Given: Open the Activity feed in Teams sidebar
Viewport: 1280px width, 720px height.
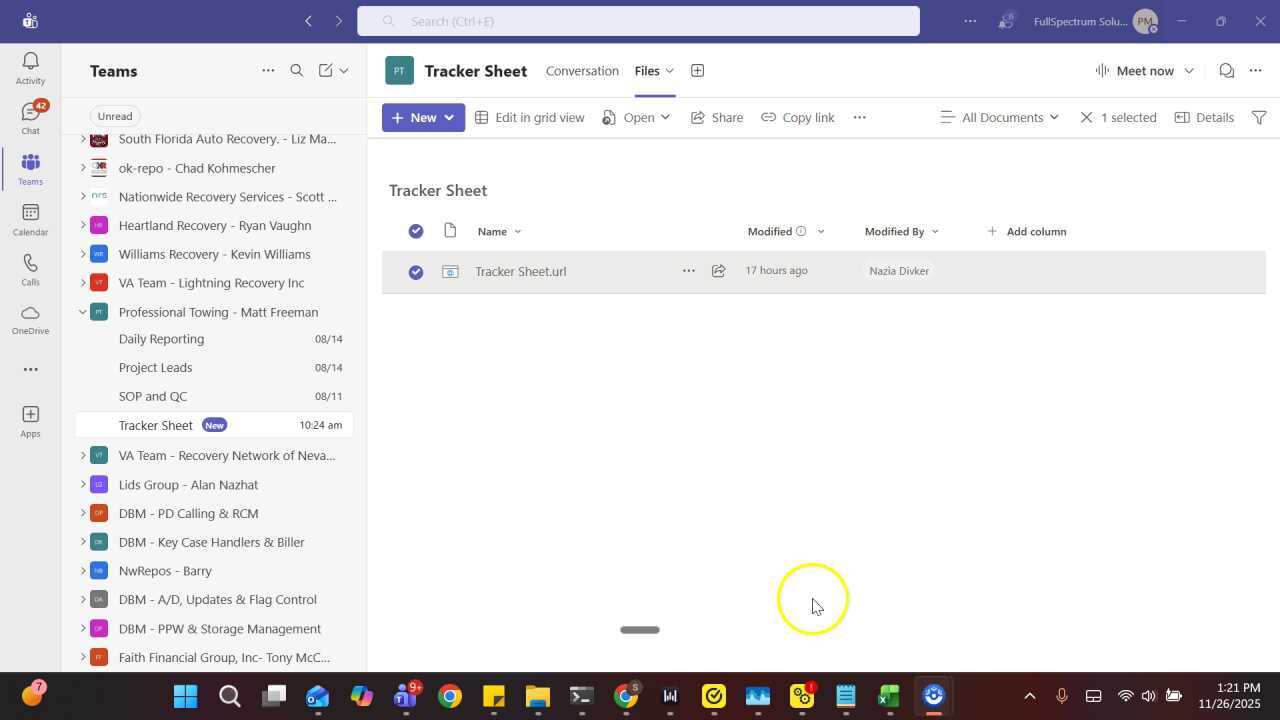Looking at the screenshot, I should pyautogui.click(x=30, y=69).
